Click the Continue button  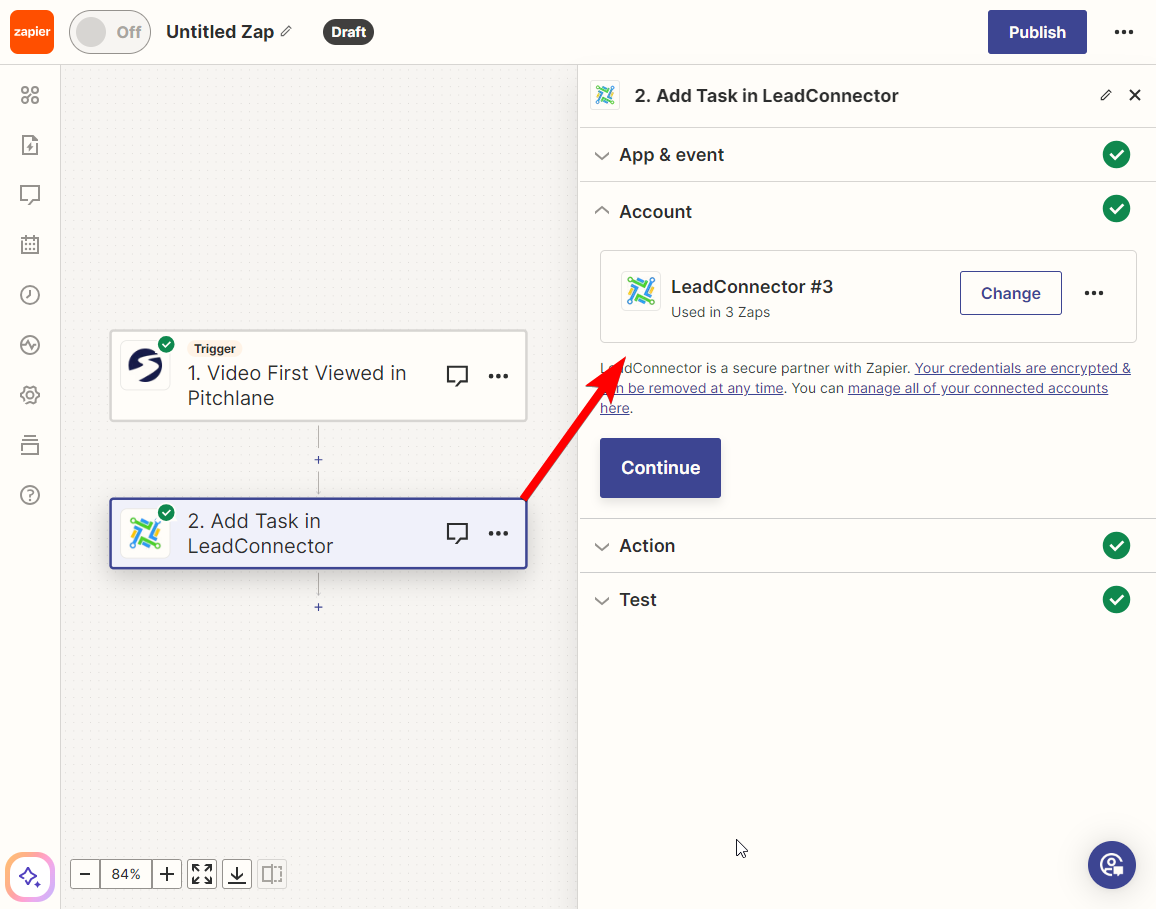[660, 467]
